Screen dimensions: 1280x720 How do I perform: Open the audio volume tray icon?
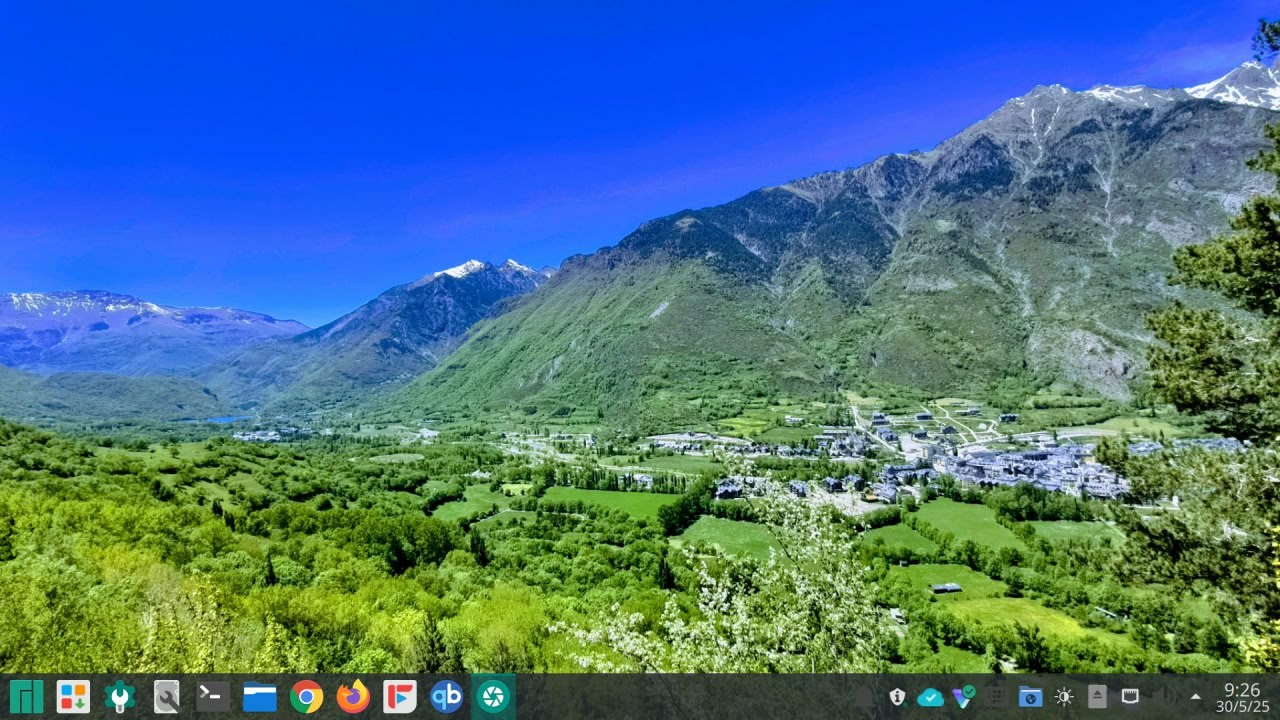tap(1163, 697)
